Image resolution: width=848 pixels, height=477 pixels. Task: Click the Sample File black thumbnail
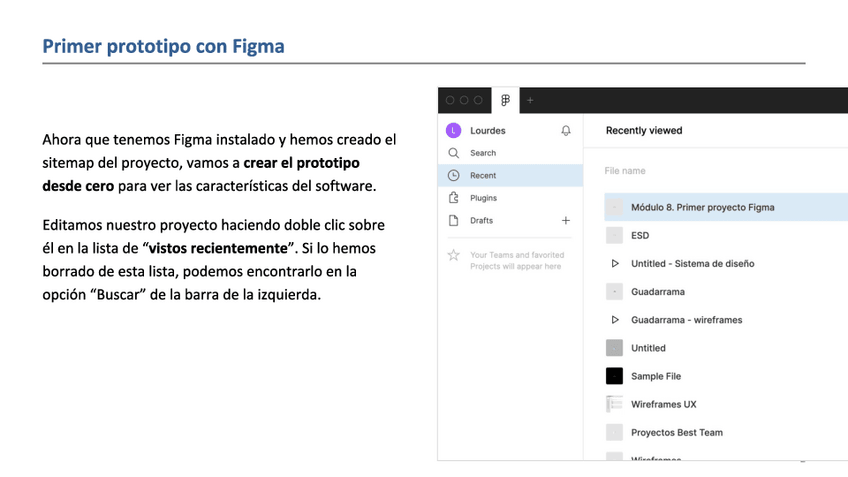tap(615, 376)
